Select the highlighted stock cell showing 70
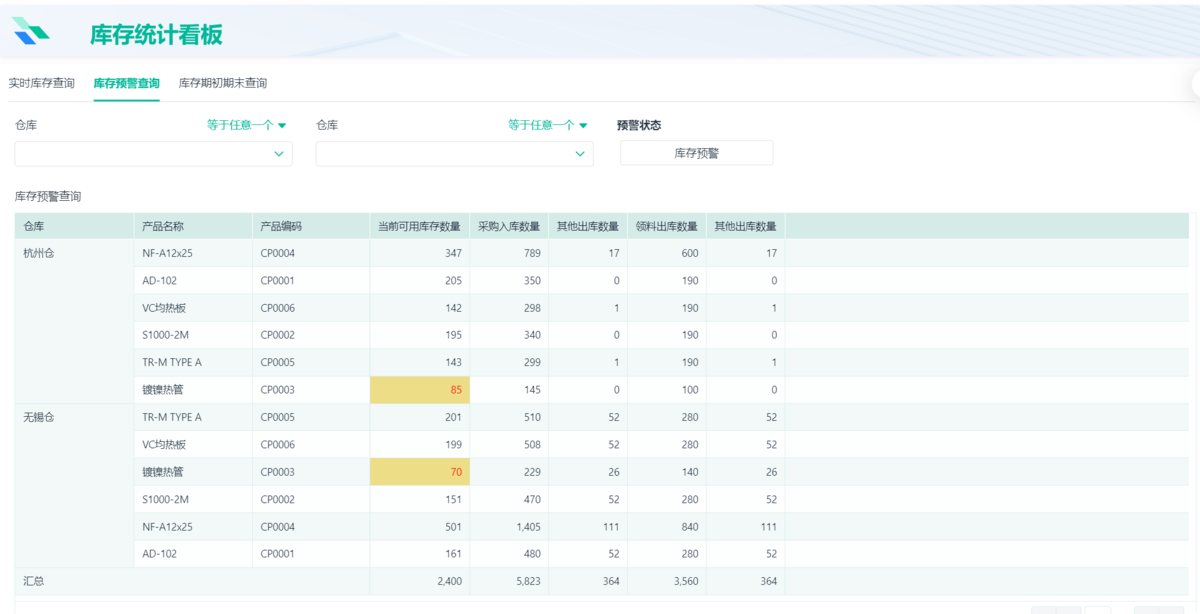 tap(420, 472)
